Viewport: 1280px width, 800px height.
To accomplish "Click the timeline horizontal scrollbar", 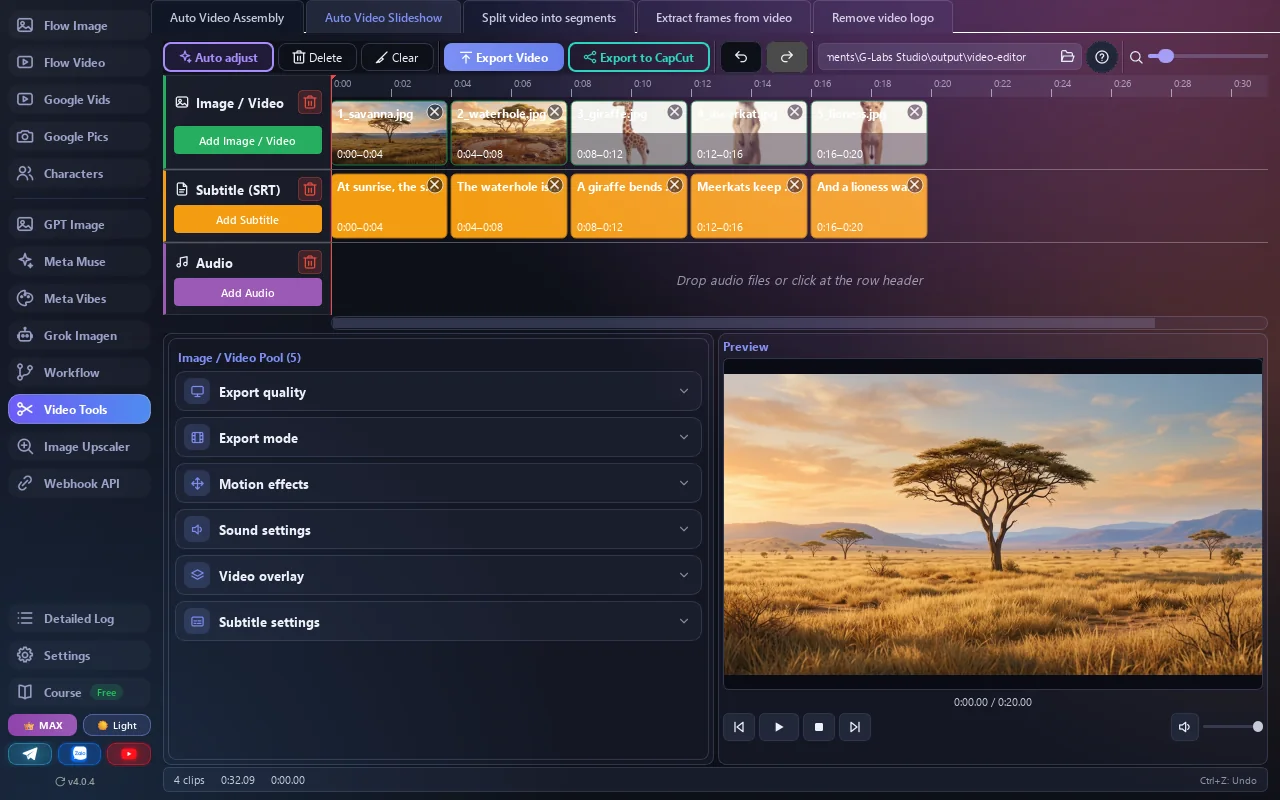I will click(743, 323).
